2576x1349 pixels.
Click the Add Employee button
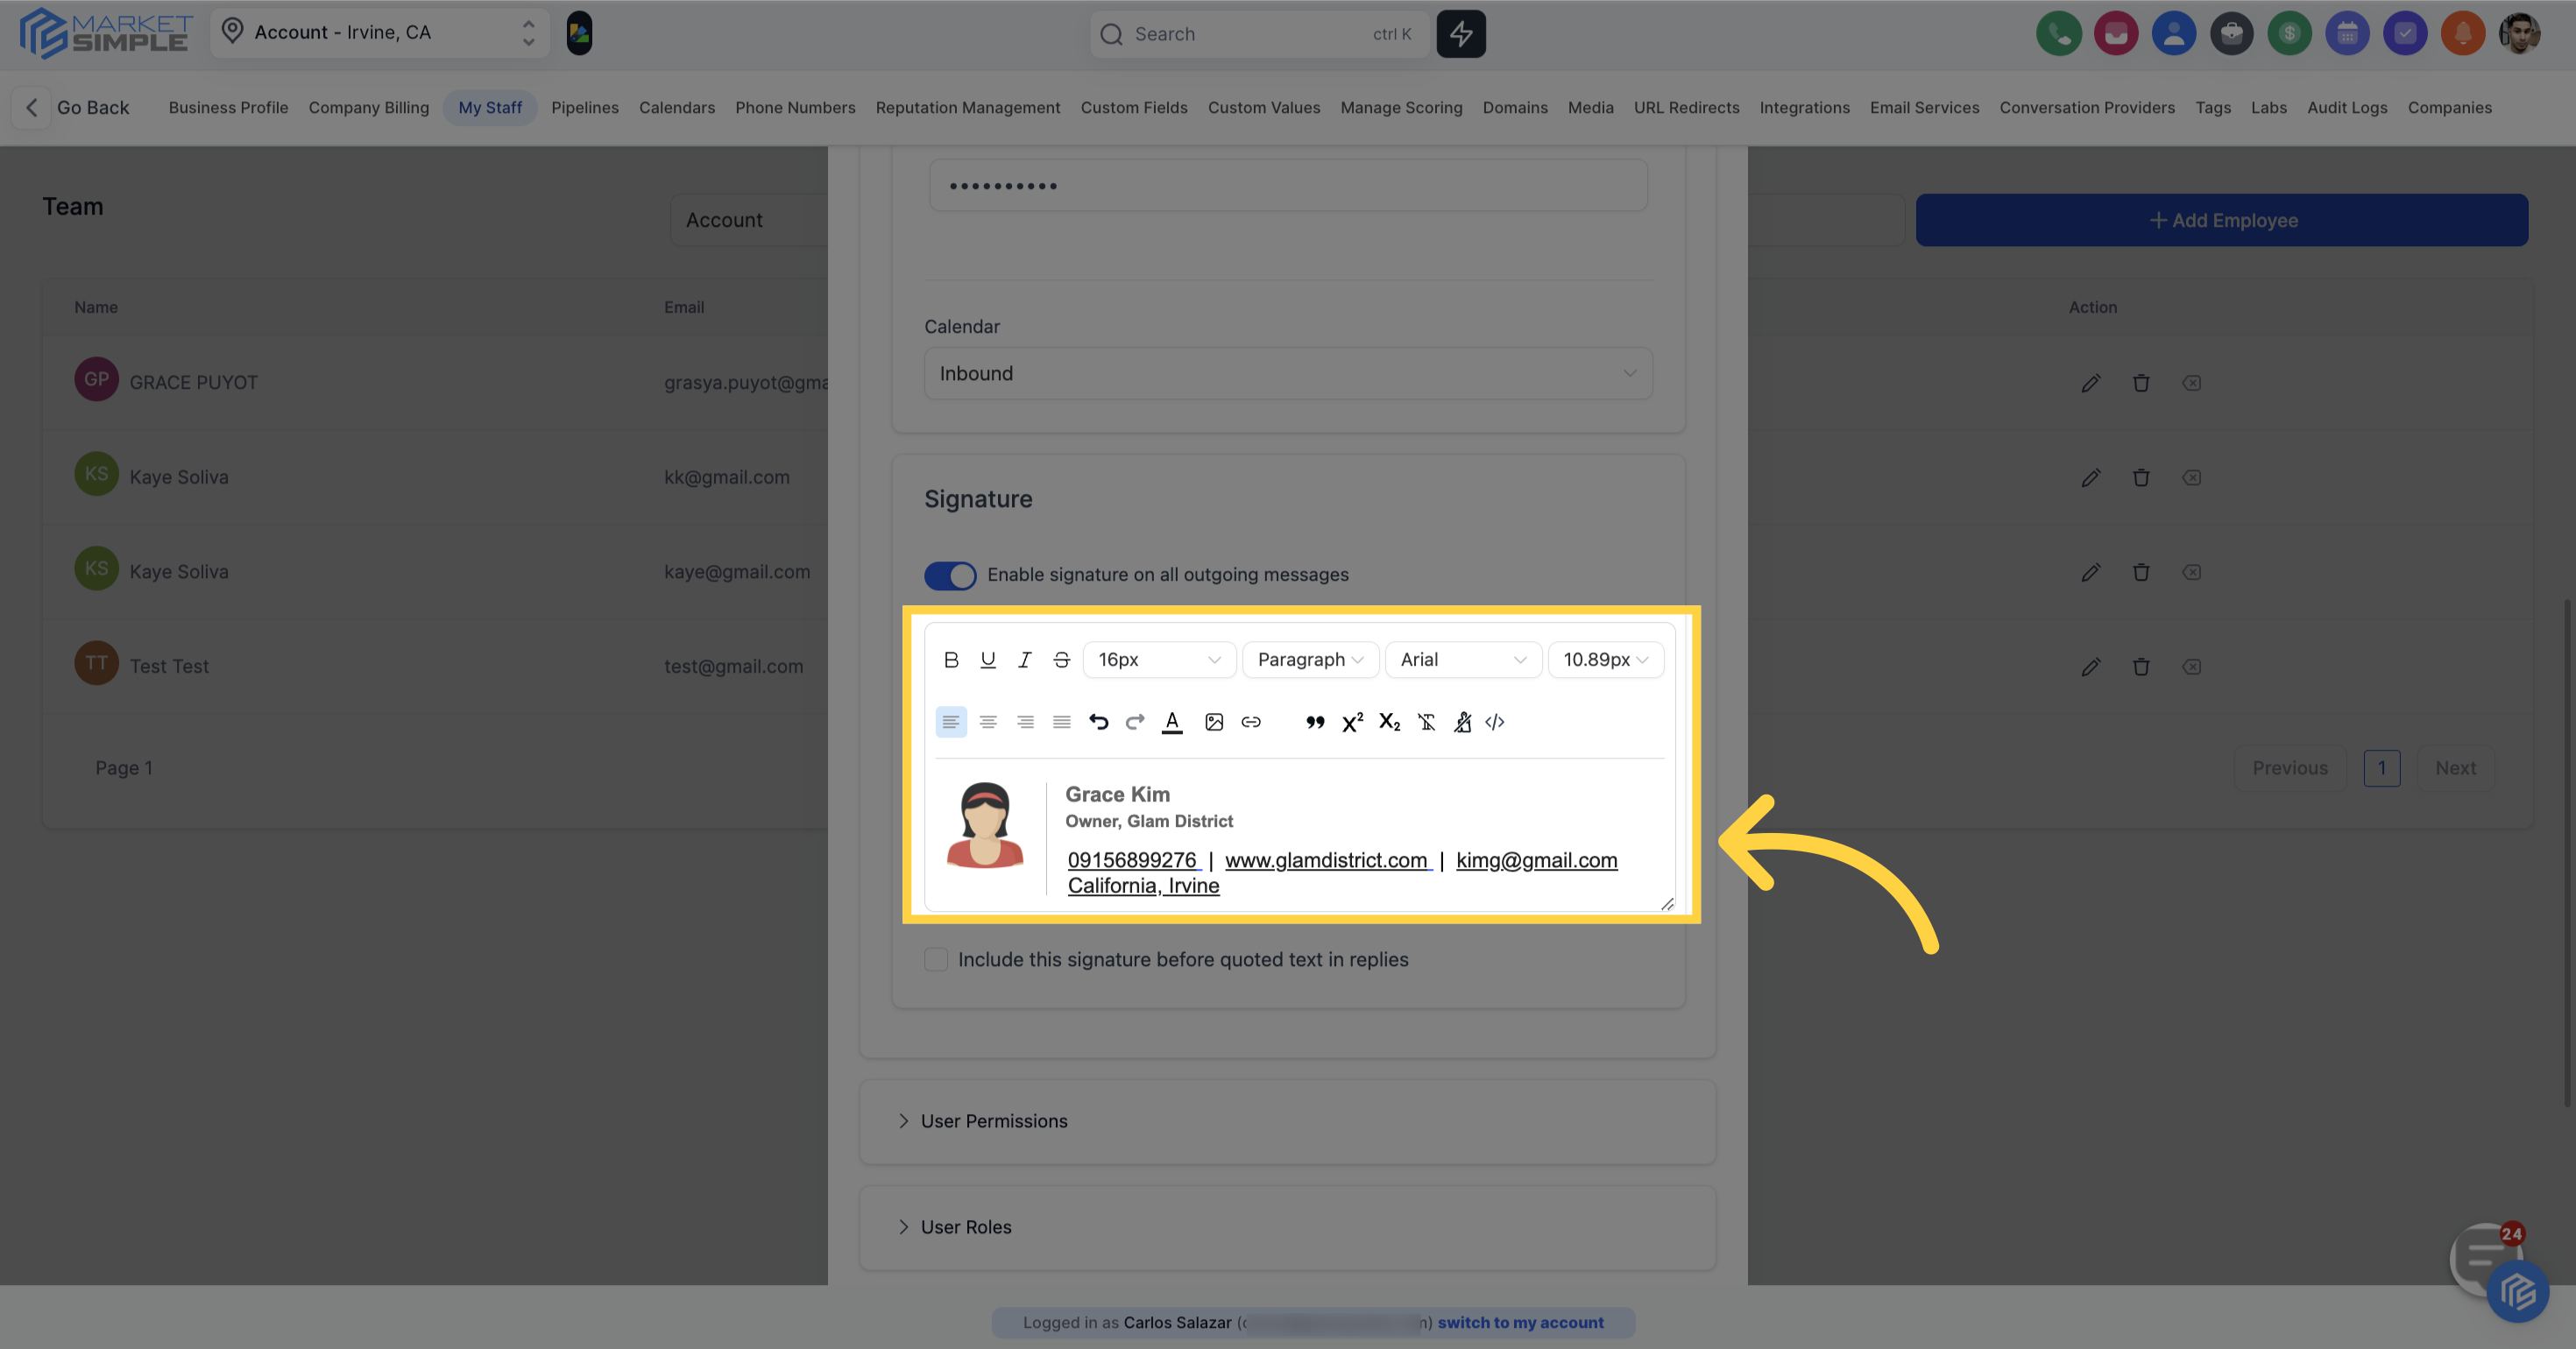click(x=2221, y=221)
